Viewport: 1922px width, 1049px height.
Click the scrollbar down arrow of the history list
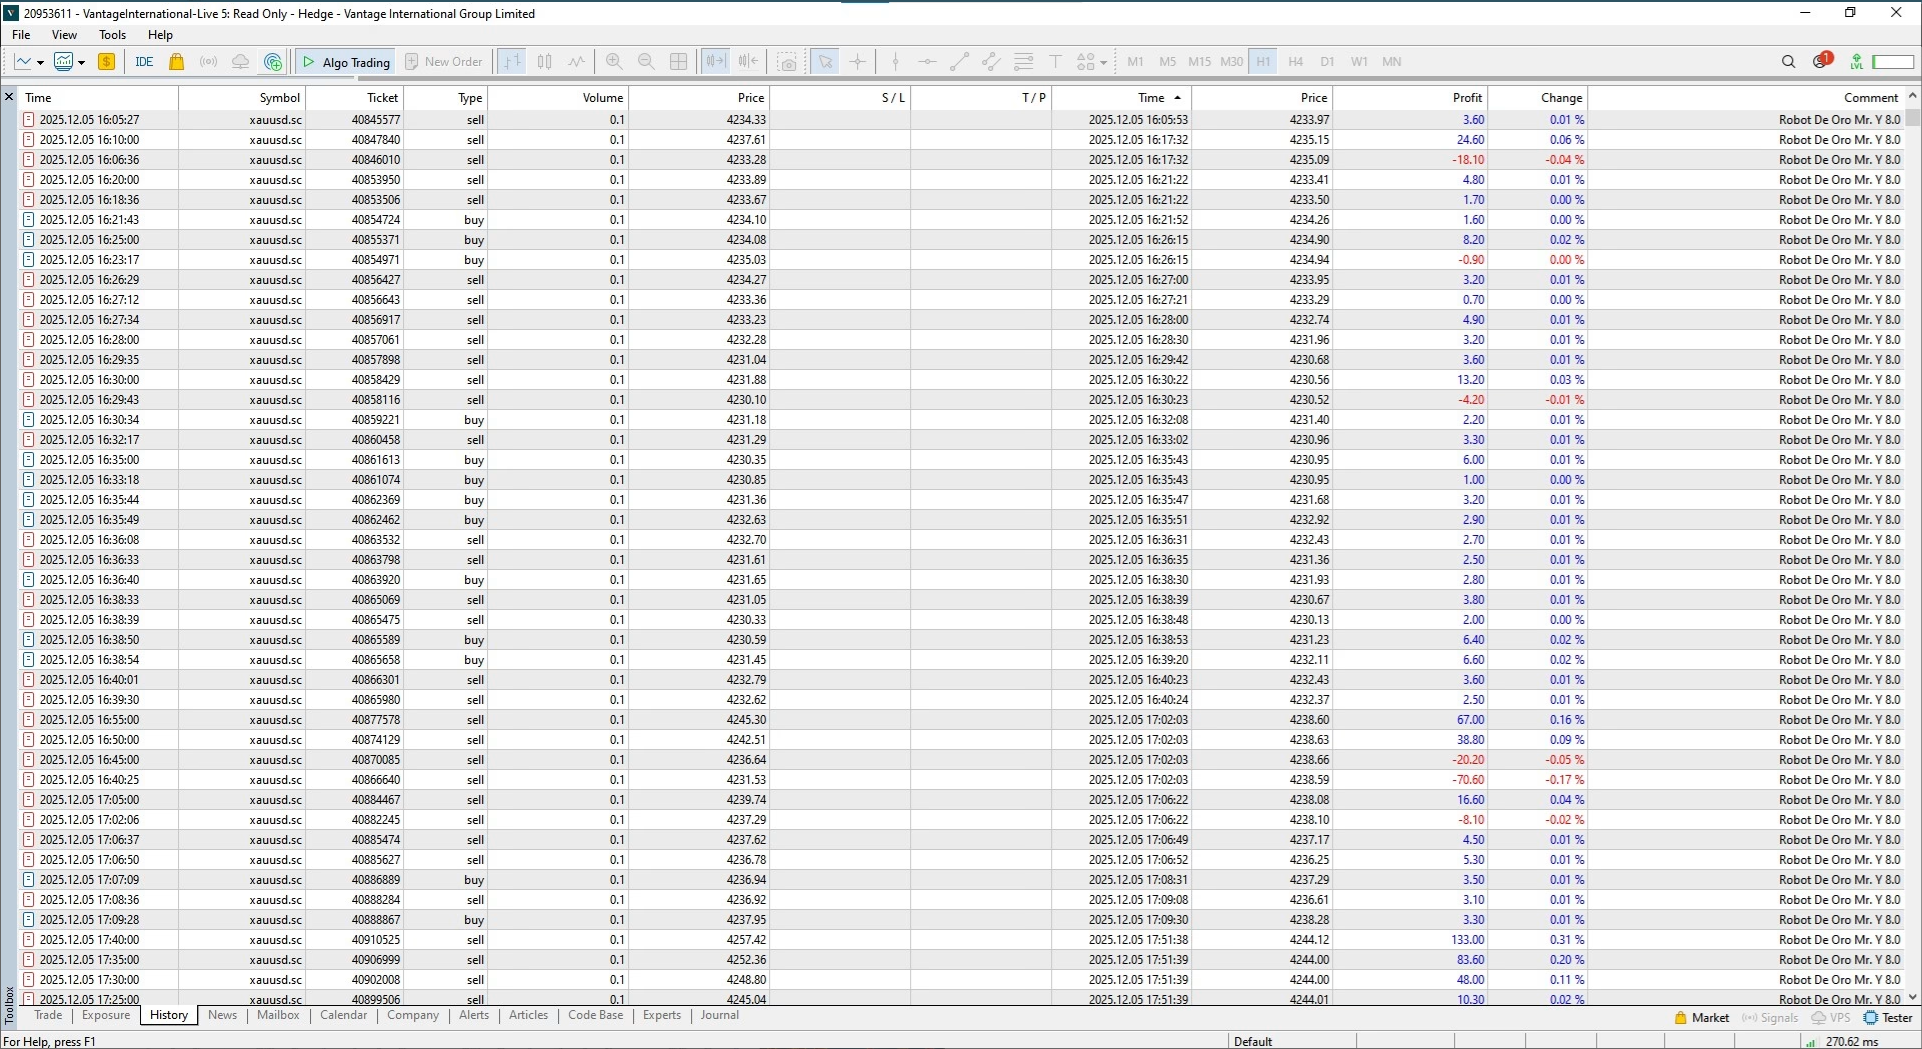tap(1913, 997)
